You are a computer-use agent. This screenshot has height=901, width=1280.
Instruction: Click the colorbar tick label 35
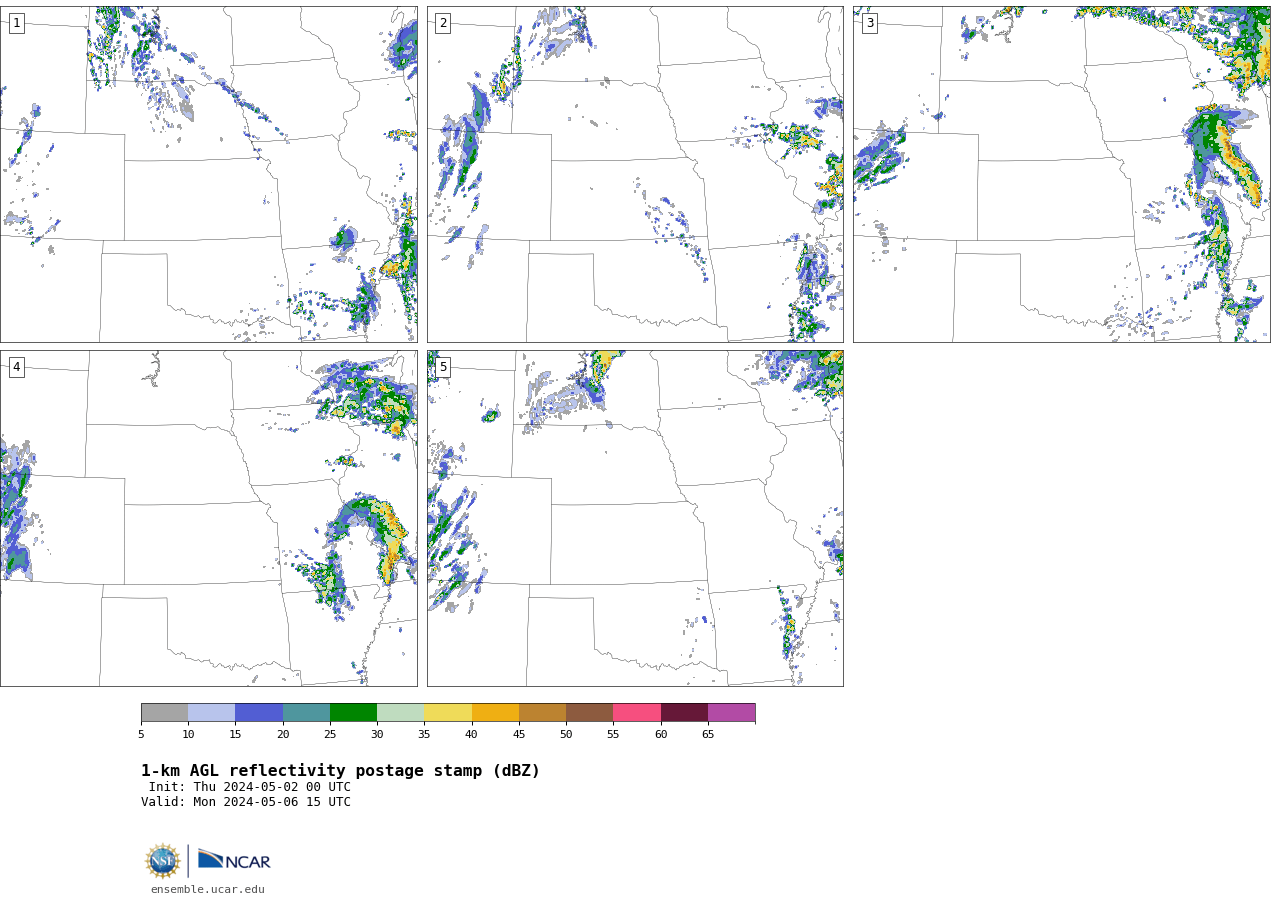tap(424, 735)
